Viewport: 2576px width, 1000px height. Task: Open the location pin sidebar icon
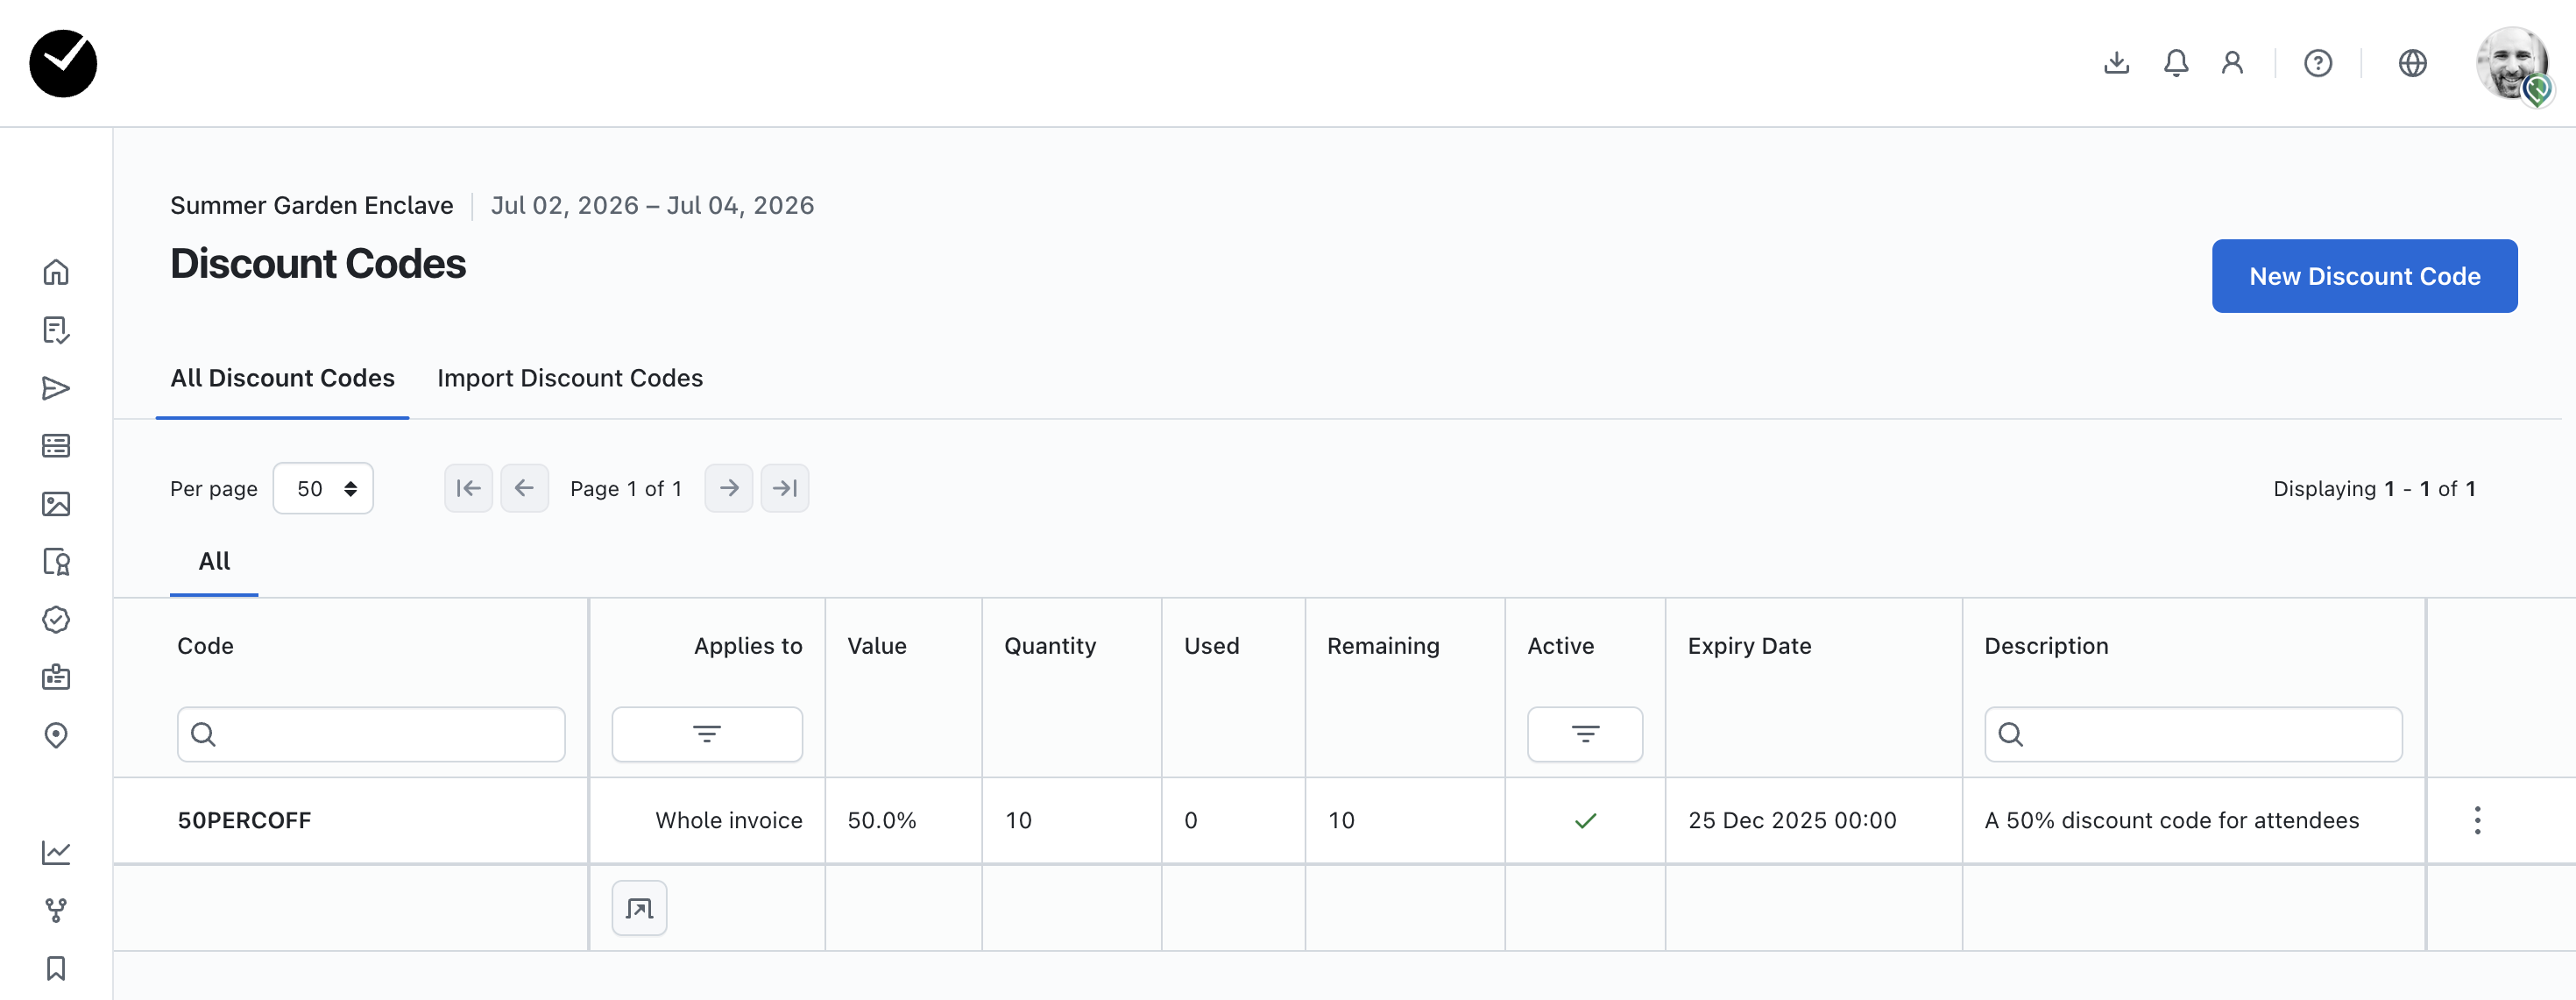point(56,736)
